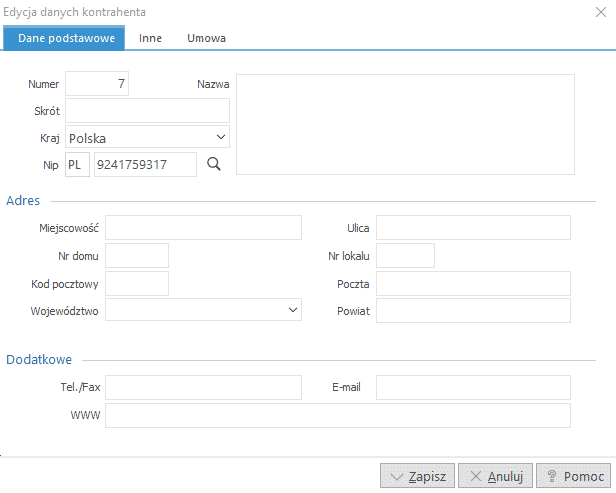Focus the Miejscowość input field
Image resolution: width=616 pixels, height=493 pixels.
click(x=204, y=227)
